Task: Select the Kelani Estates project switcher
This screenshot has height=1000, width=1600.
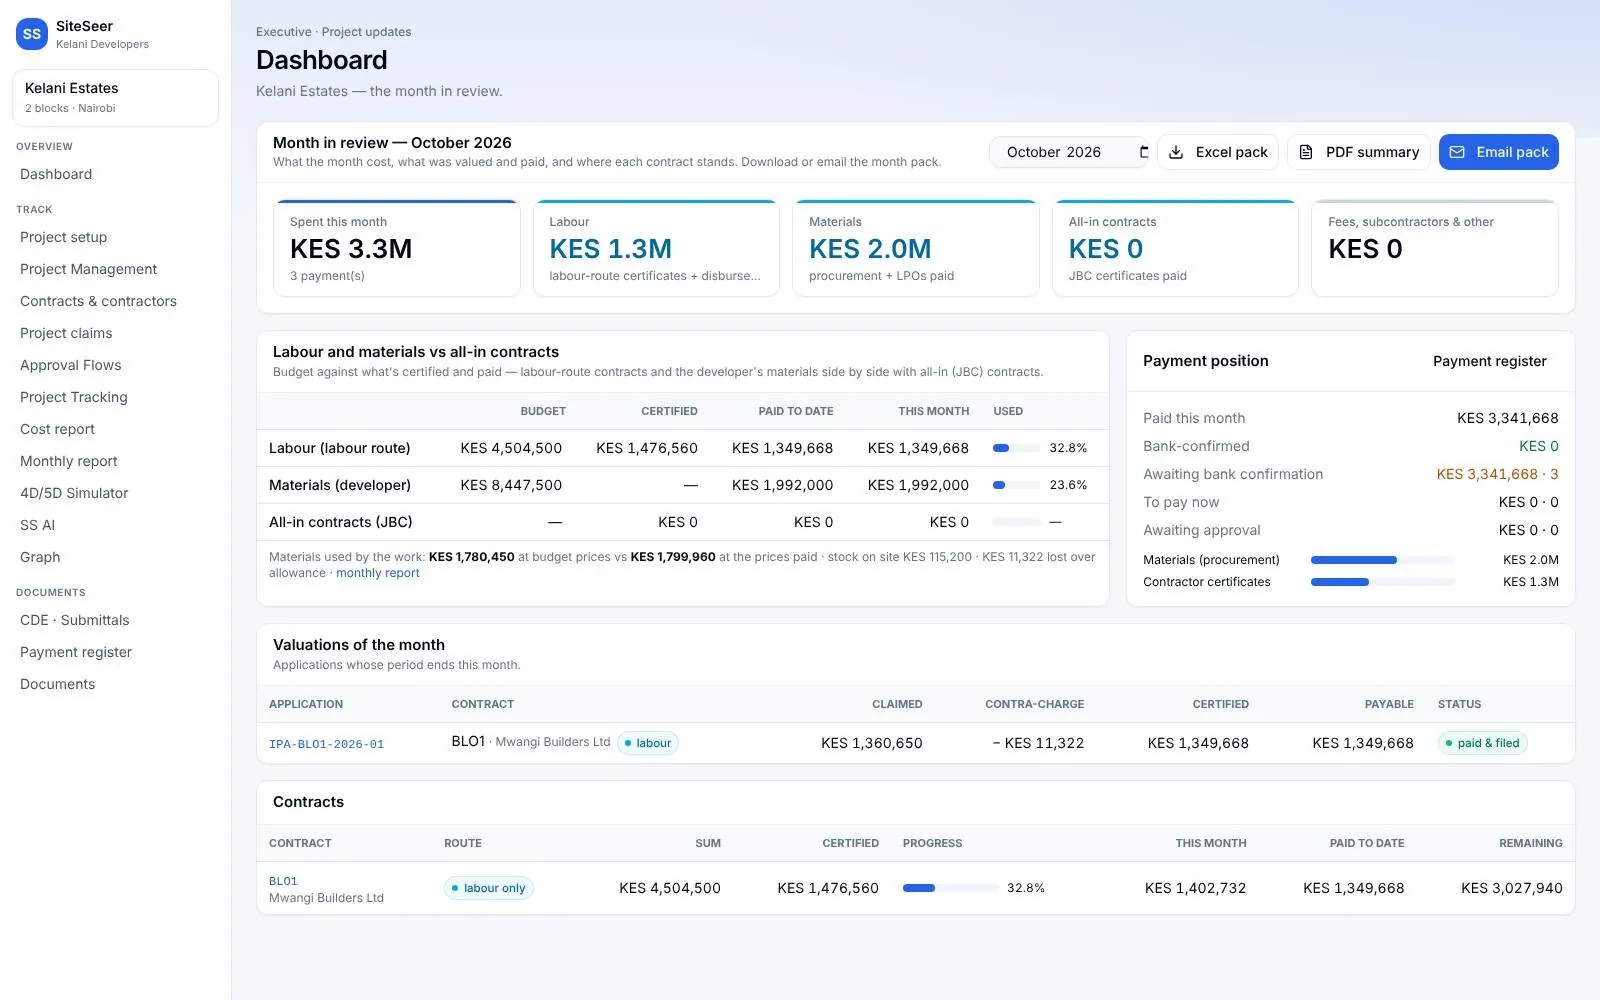Action: click(115, 98)
